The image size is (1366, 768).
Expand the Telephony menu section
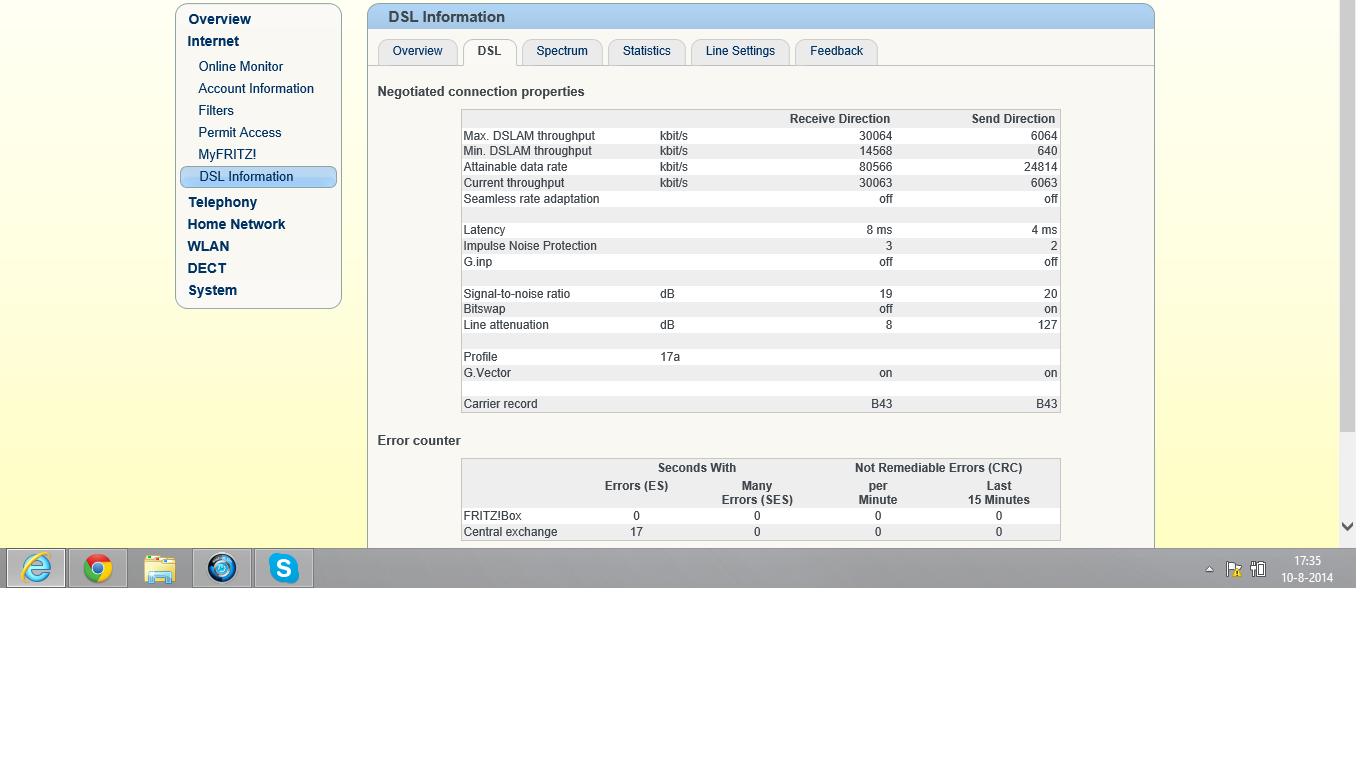tap(222, 202)
